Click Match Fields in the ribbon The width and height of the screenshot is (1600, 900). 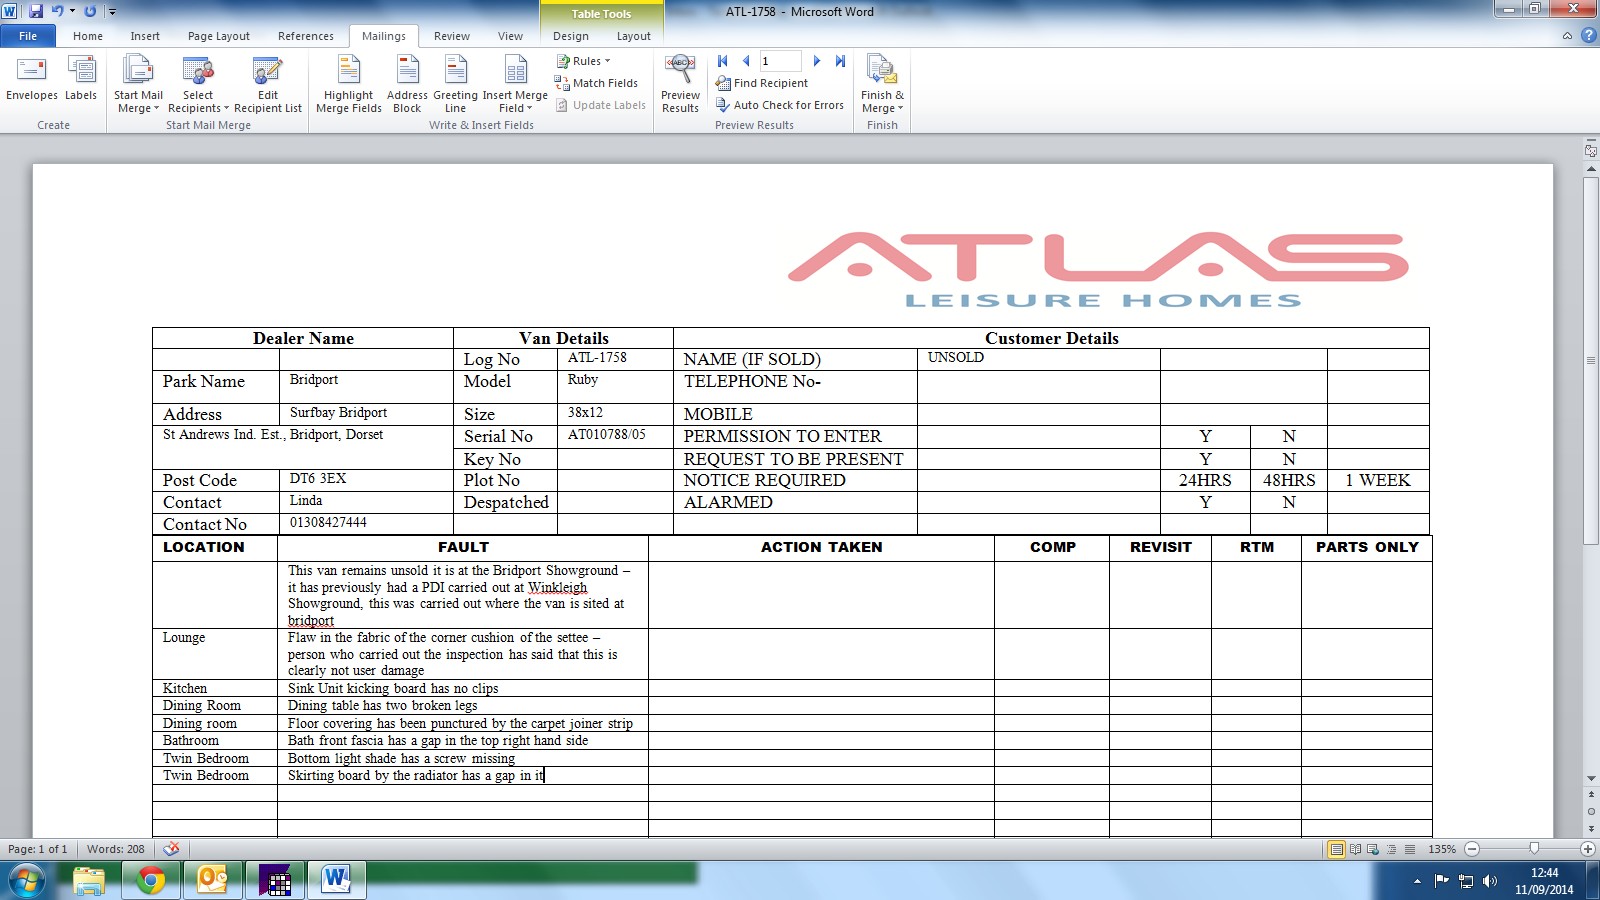pyautogui.click(x=596, y=83)
